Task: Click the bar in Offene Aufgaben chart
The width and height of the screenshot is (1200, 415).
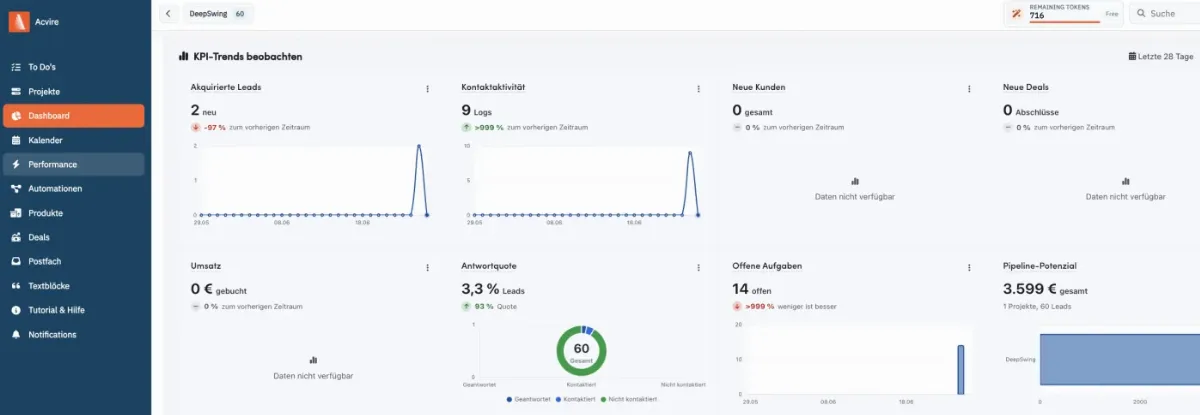Action: [x=961, y=370]
